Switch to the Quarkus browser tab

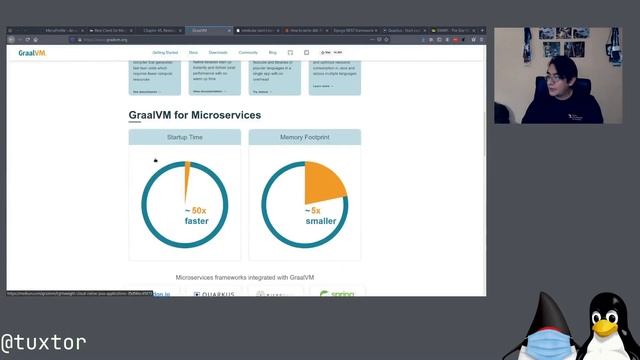pyautogui.click(x=404, y=31)
